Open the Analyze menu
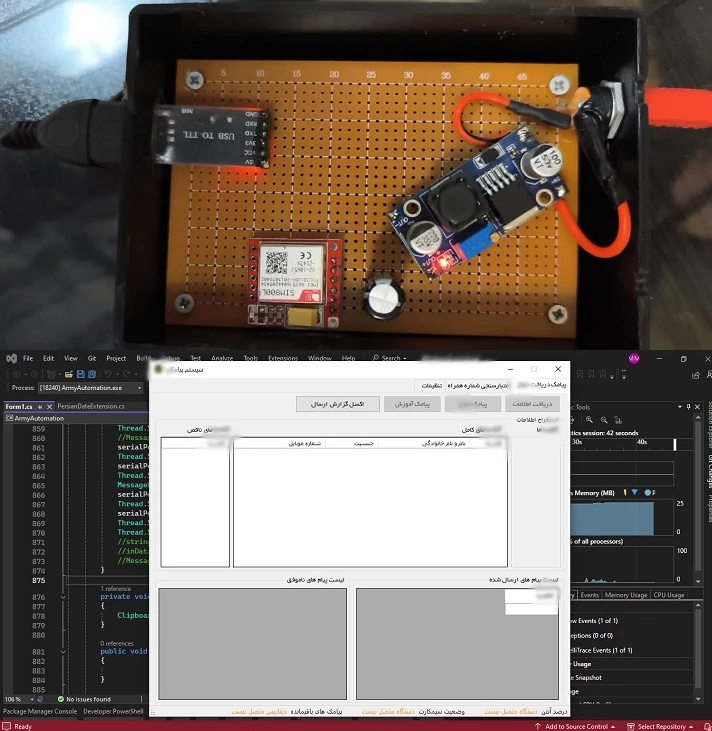Screen dimensions: 712x731 [221, 358]
